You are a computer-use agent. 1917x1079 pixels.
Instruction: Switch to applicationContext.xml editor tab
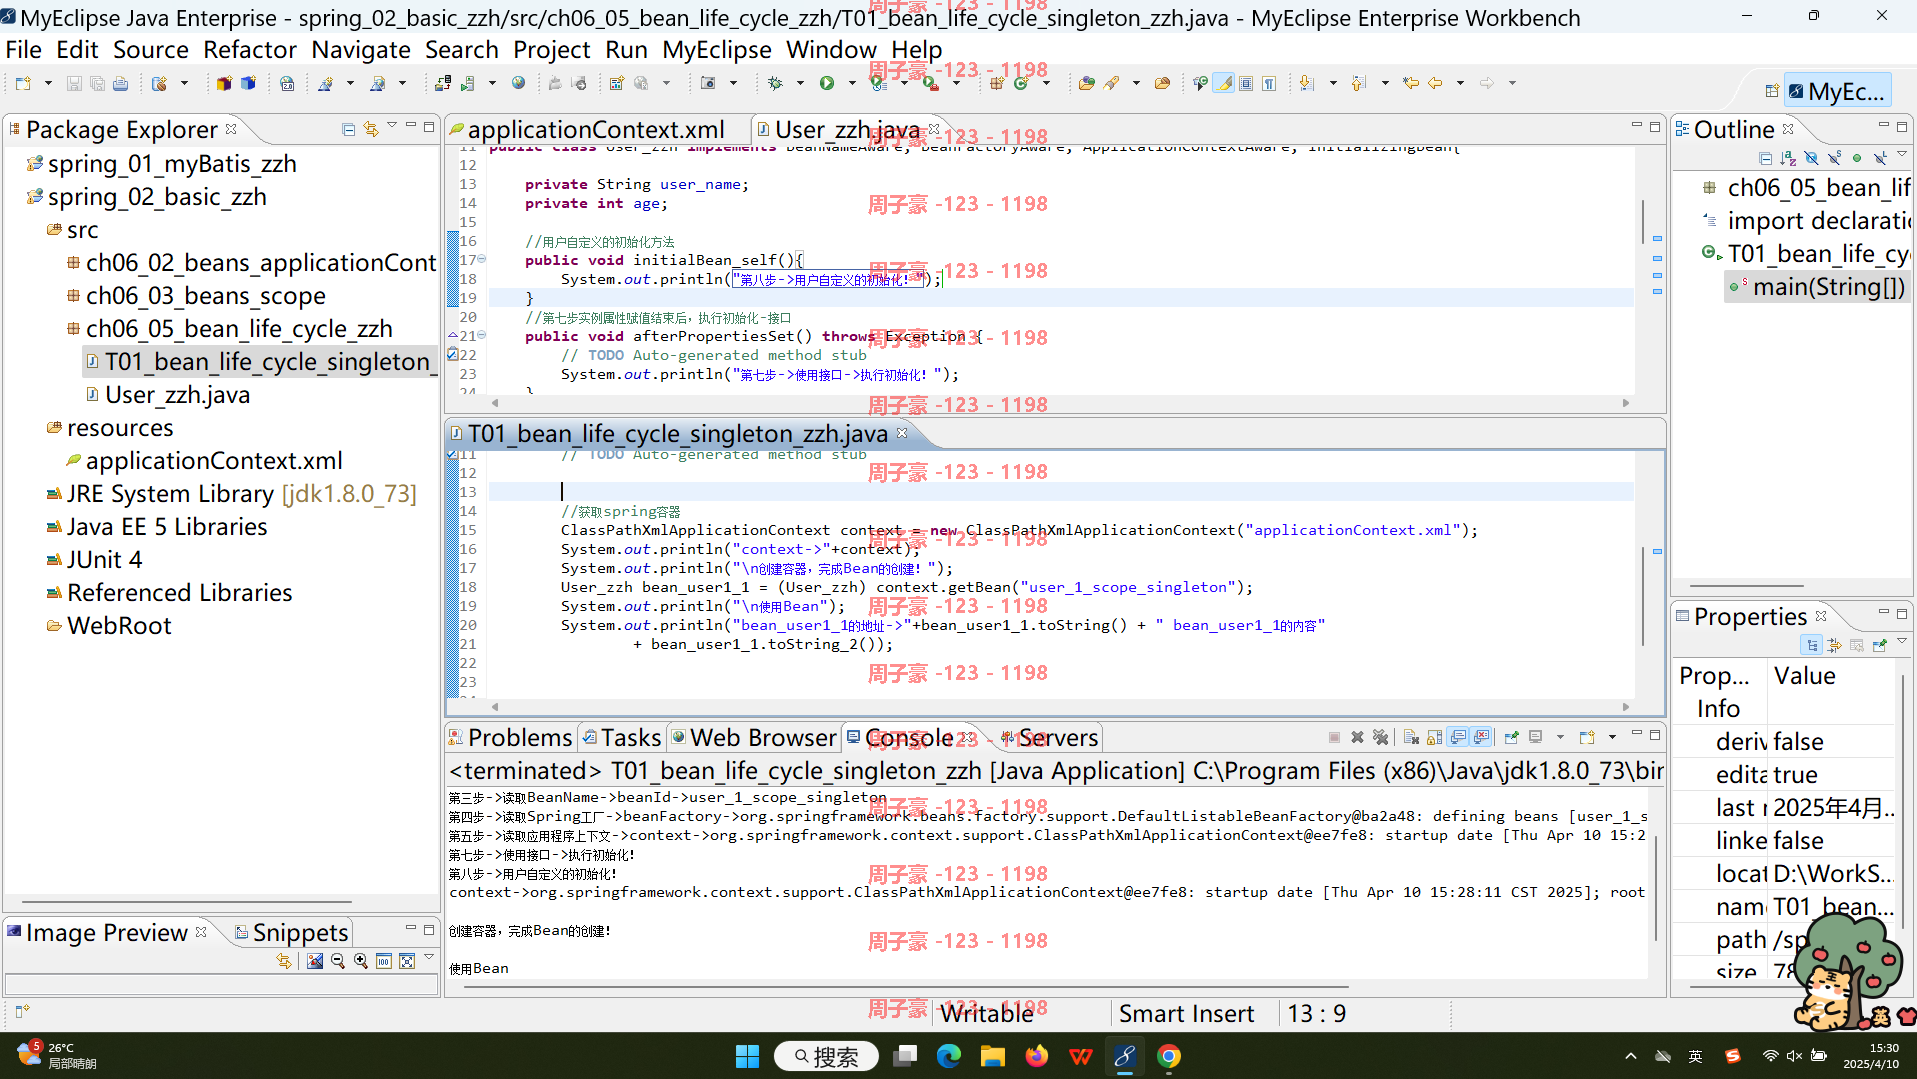click(x=595, y=130)
